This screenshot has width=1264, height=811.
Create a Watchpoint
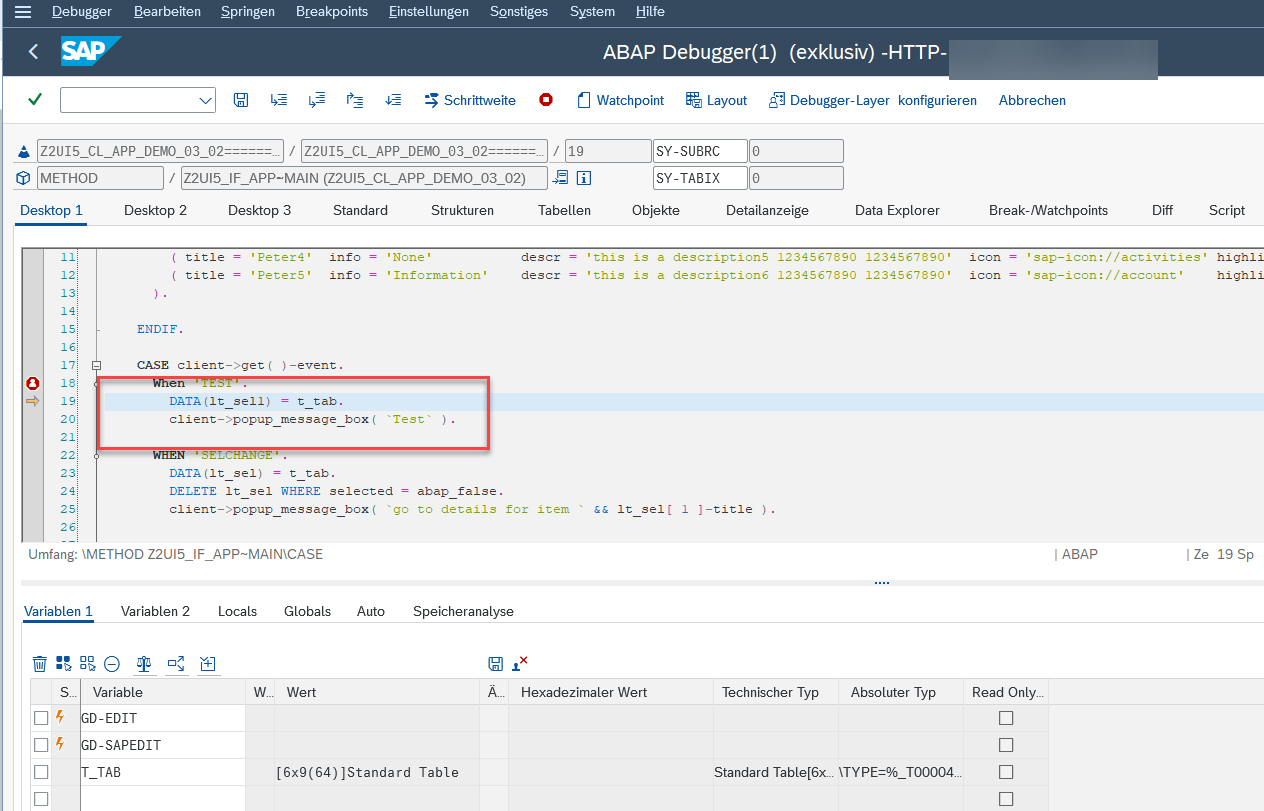tap(620, 100)
